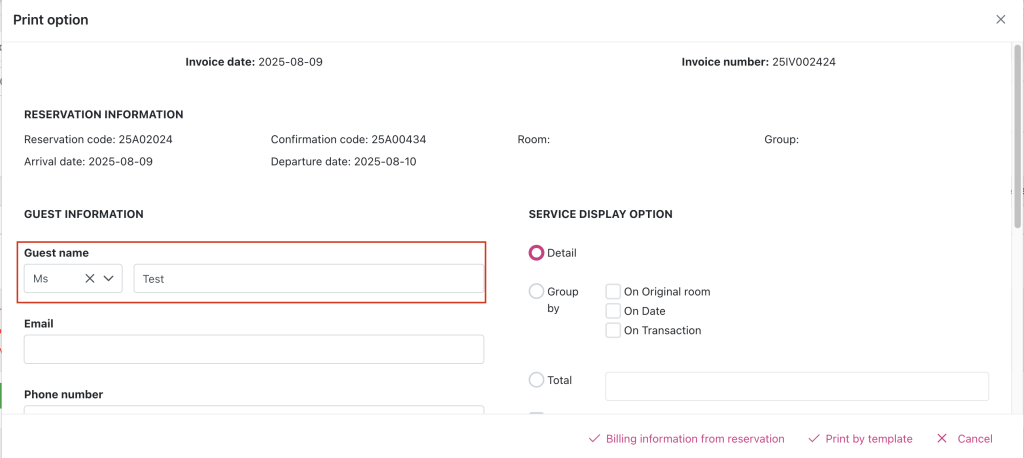Open the Ms title combo box
Image resolution: width=1024 pixels, height=458 pixels.
[x=55, y=279]
